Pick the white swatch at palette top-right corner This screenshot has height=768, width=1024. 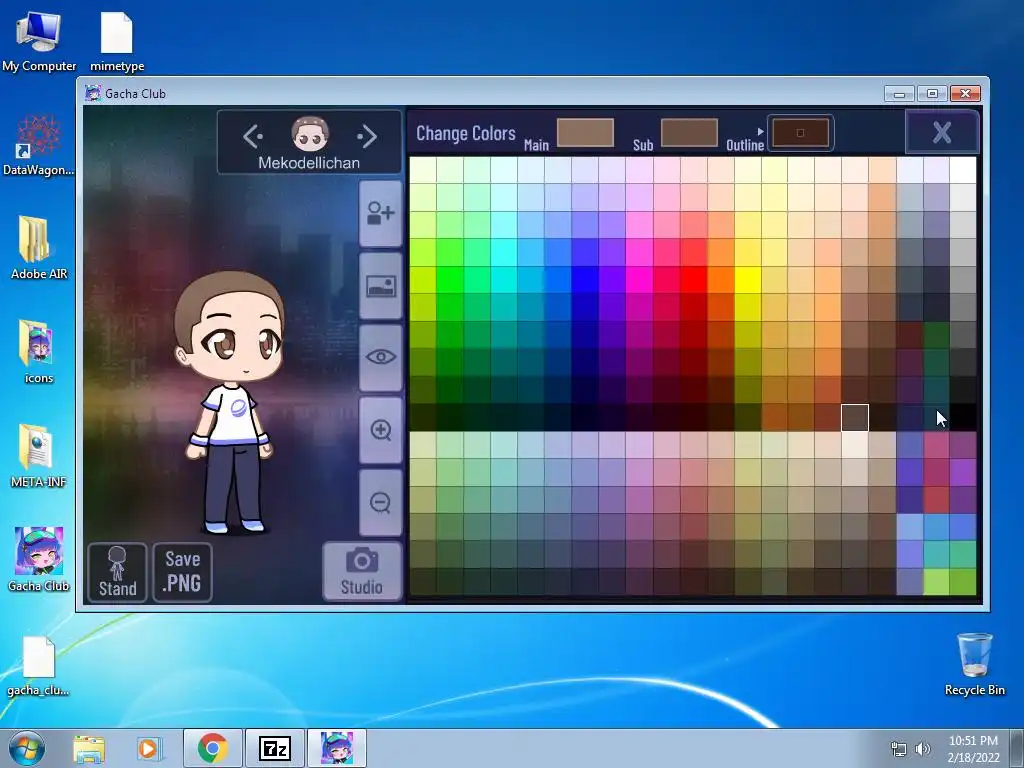pyautogui.click(x=963, y=170)
